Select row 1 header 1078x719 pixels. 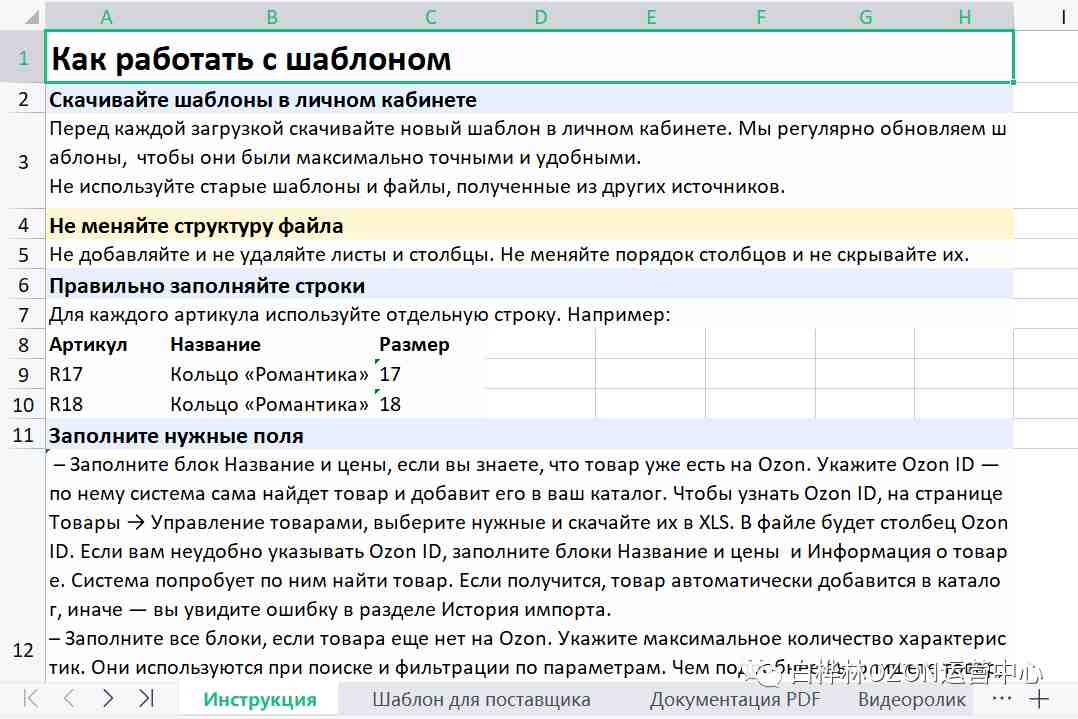(x=23, y=57)
